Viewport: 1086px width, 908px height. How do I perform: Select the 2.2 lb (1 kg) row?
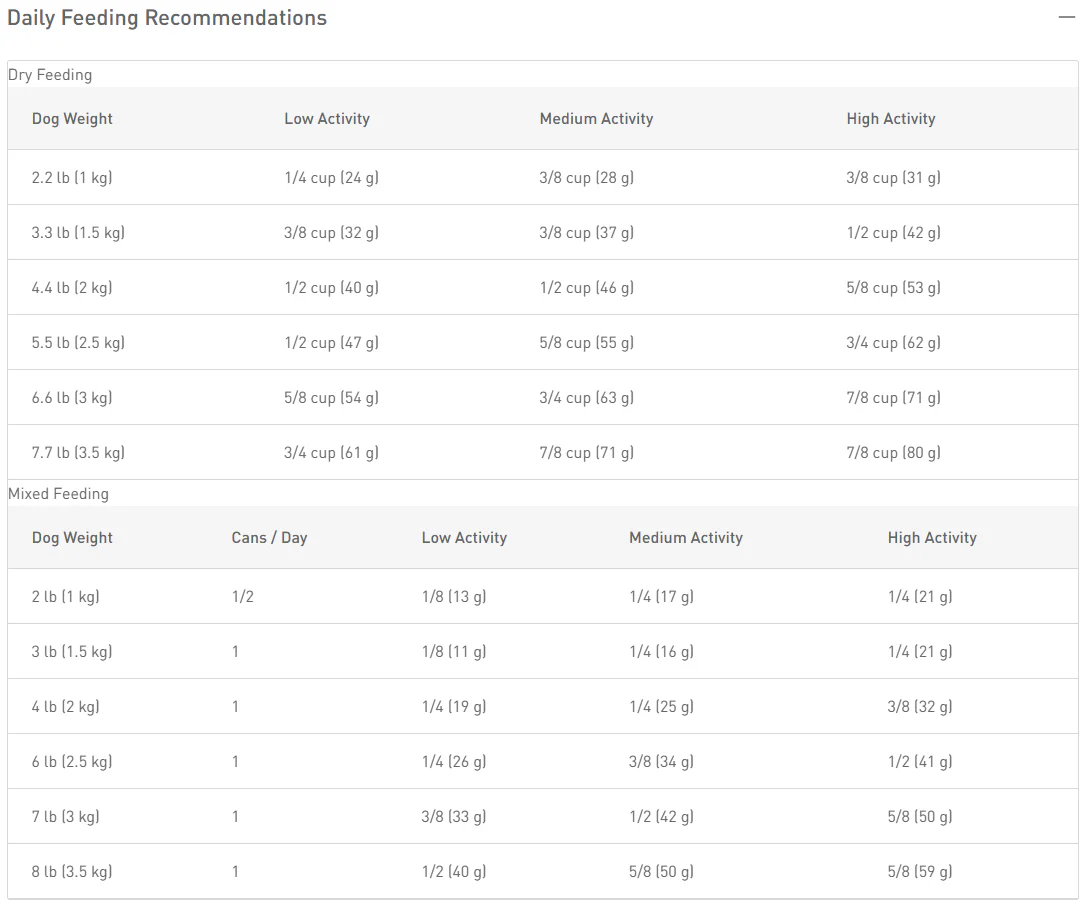(x=543, y=177)
